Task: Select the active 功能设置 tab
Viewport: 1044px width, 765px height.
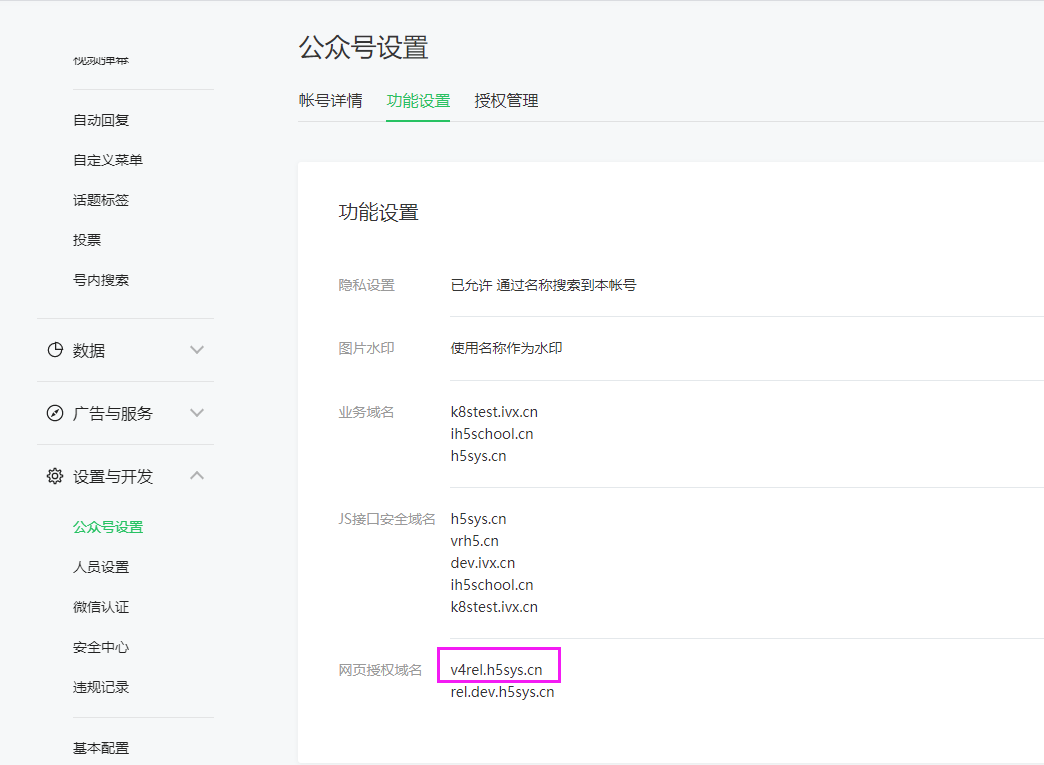Action: point(418,101)
